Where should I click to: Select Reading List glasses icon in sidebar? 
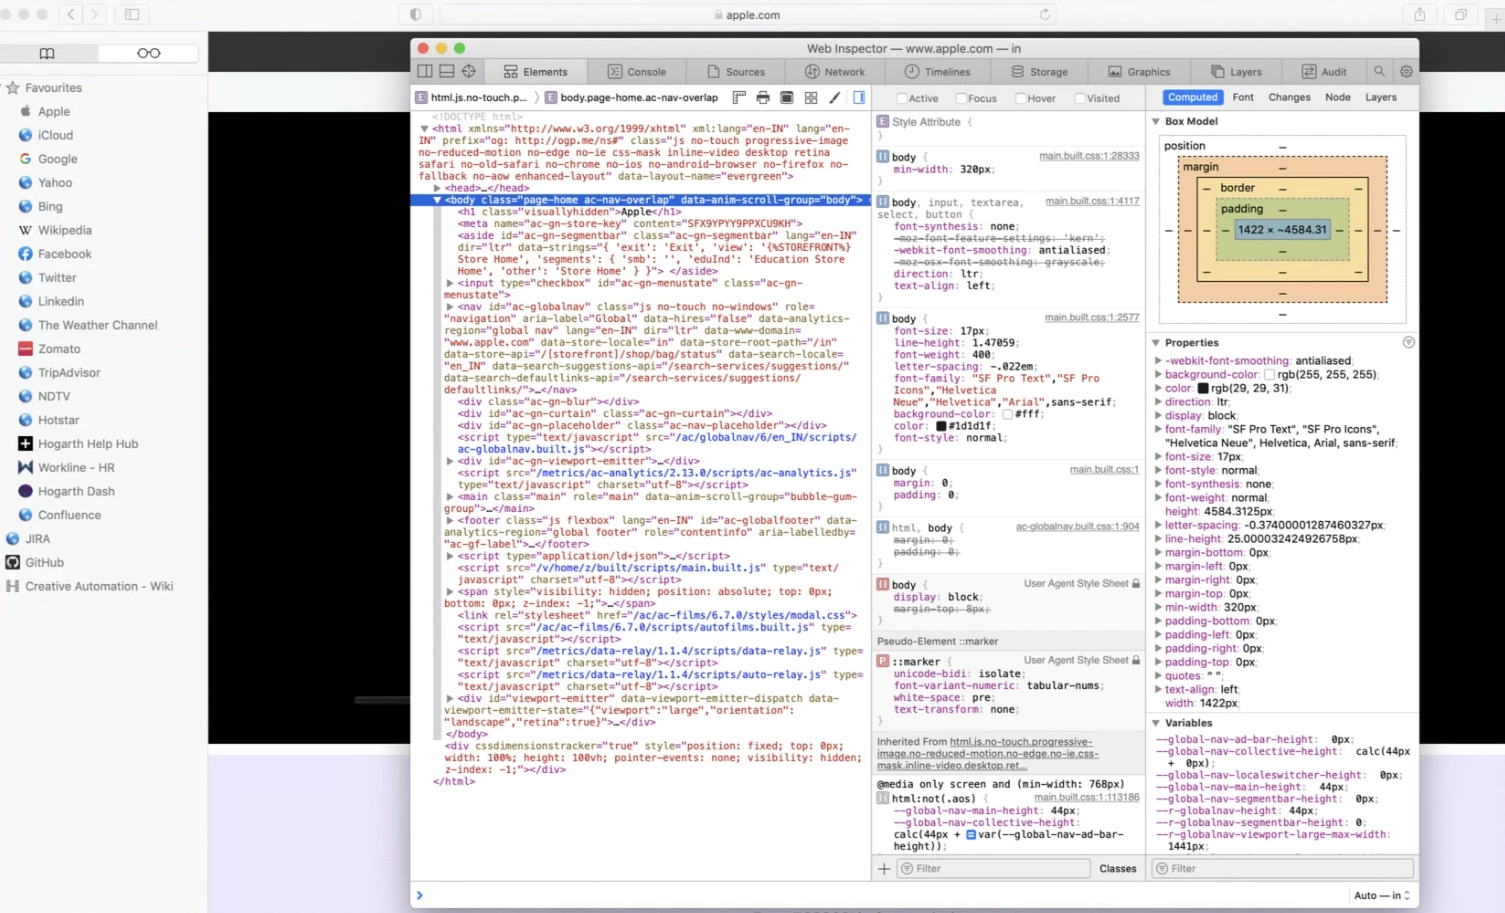[x=148, y=53]
